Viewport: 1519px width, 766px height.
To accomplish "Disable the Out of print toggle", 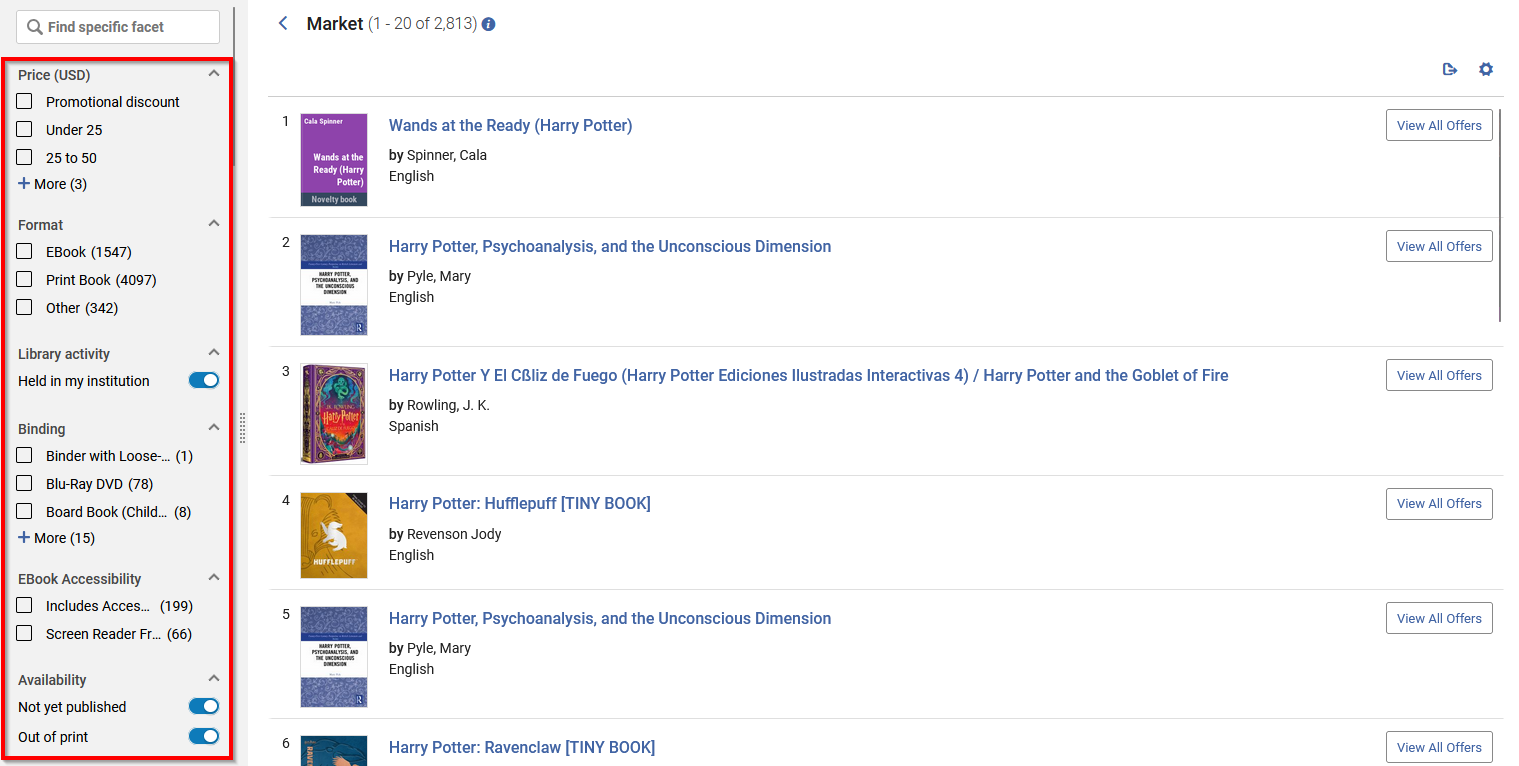I will coord(203,736).
